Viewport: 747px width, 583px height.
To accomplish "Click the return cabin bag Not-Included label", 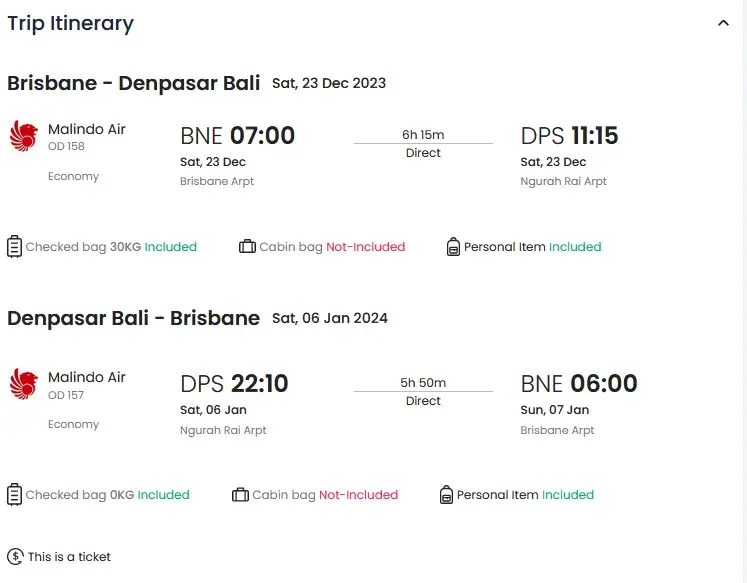I will [358, 495].
